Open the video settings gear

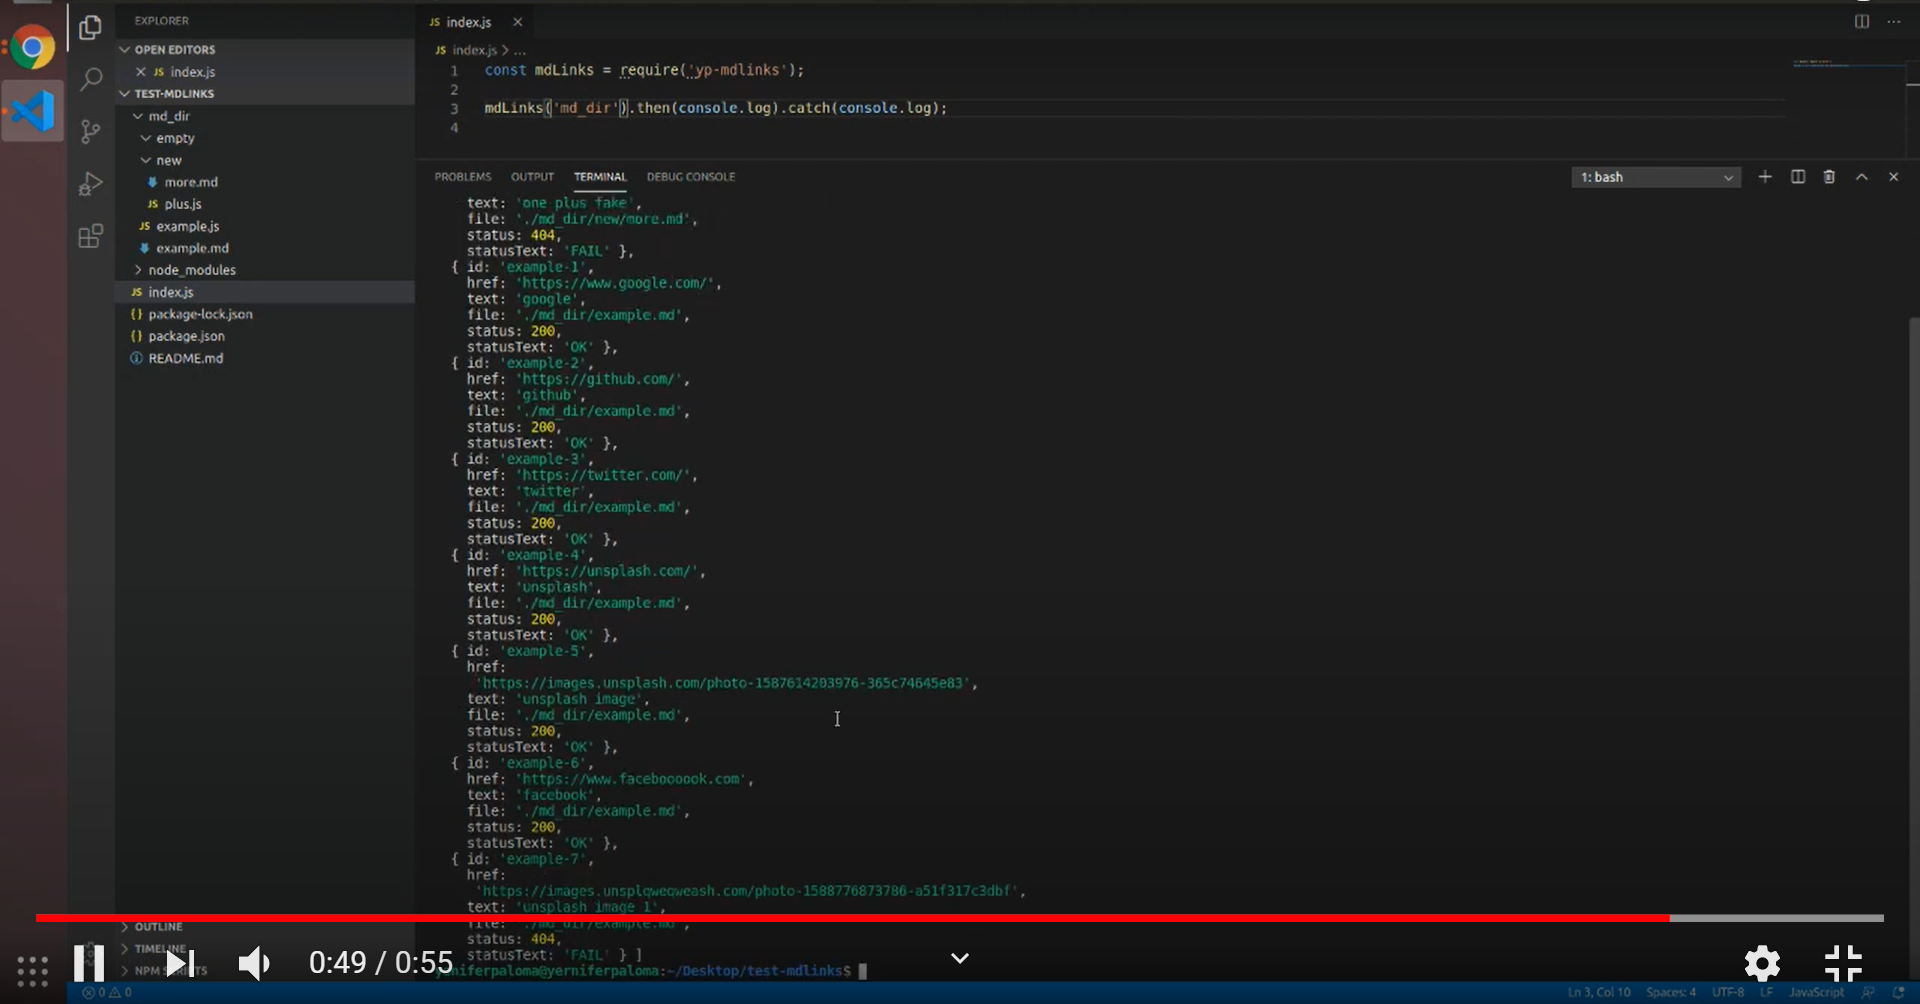pos(1762,964)
